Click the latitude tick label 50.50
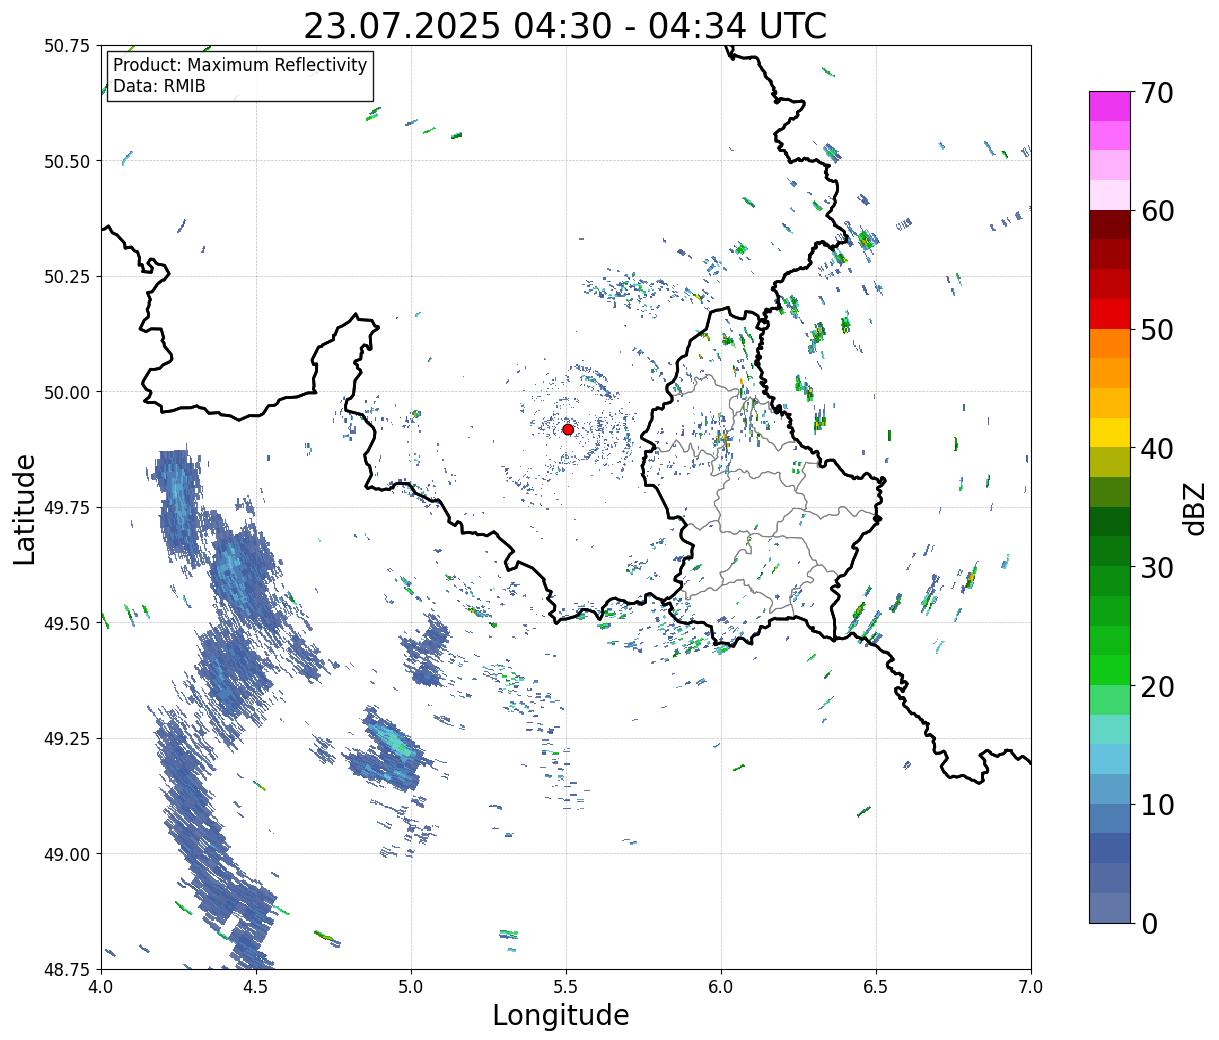Viewport: 1219px width, 1040px height. point(67,161)
